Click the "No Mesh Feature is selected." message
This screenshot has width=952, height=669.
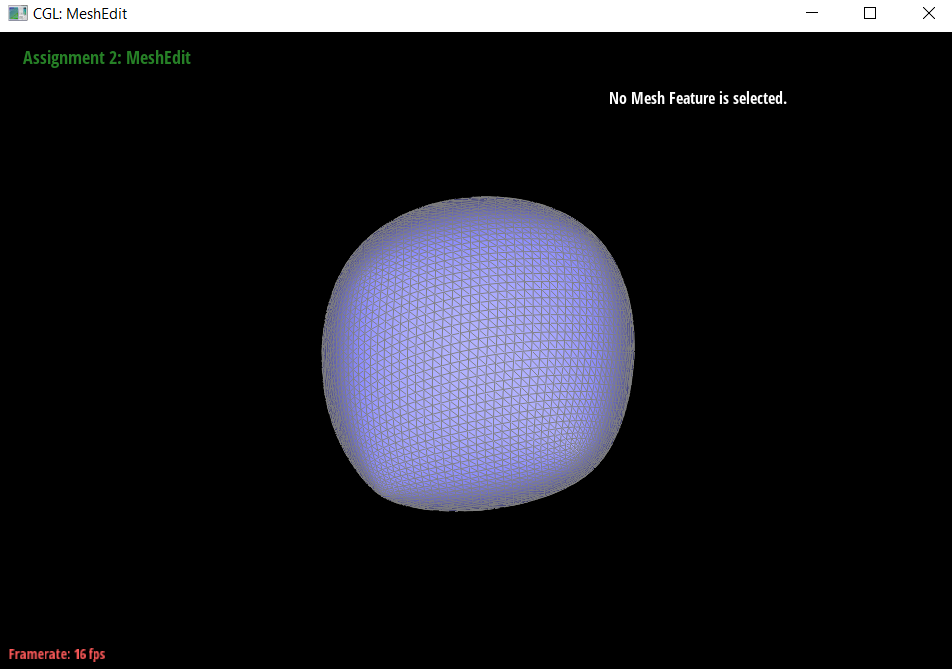pos(698,98)
